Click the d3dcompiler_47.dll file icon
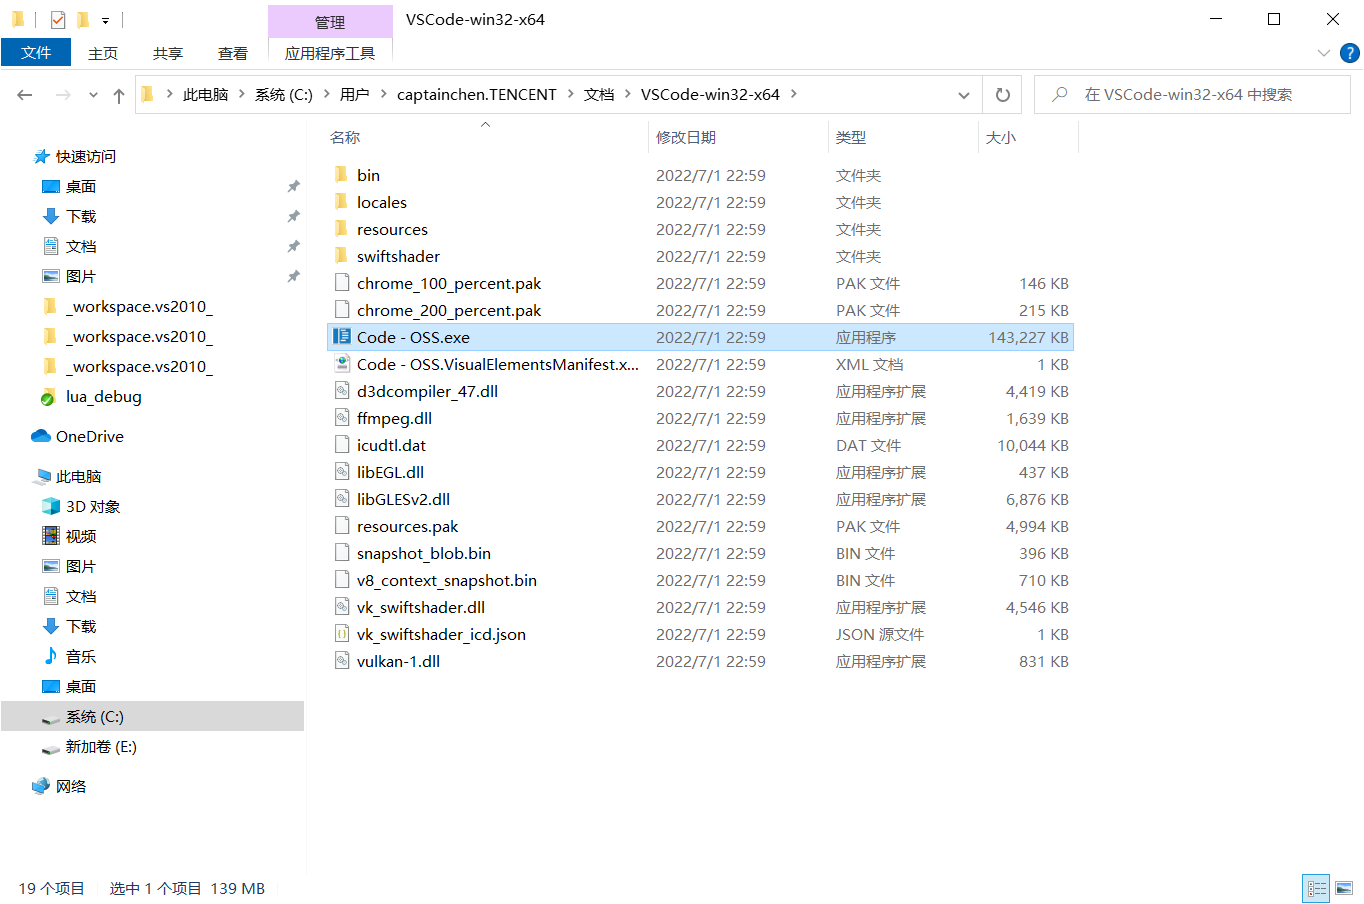The width and height of the screenshot is (1364, 904). (342, 391)
